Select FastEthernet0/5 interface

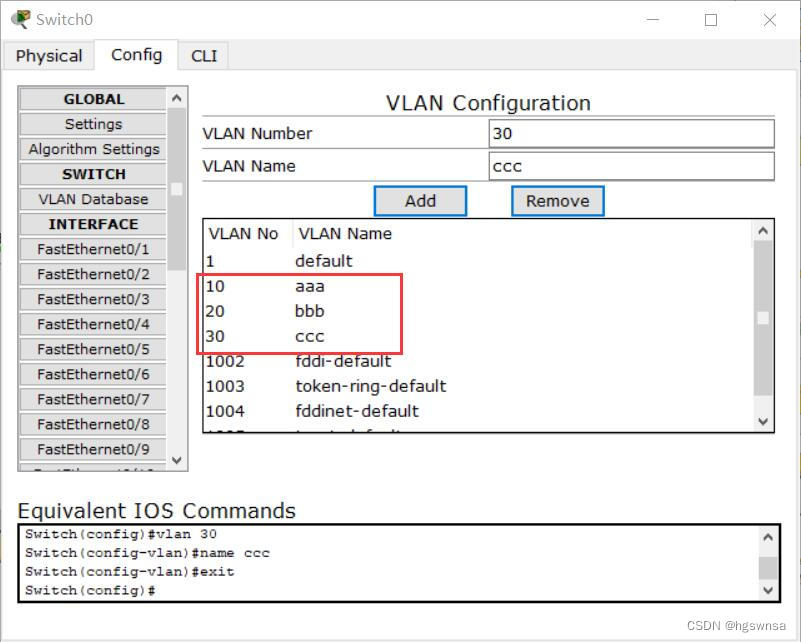[x=93, y=349]
